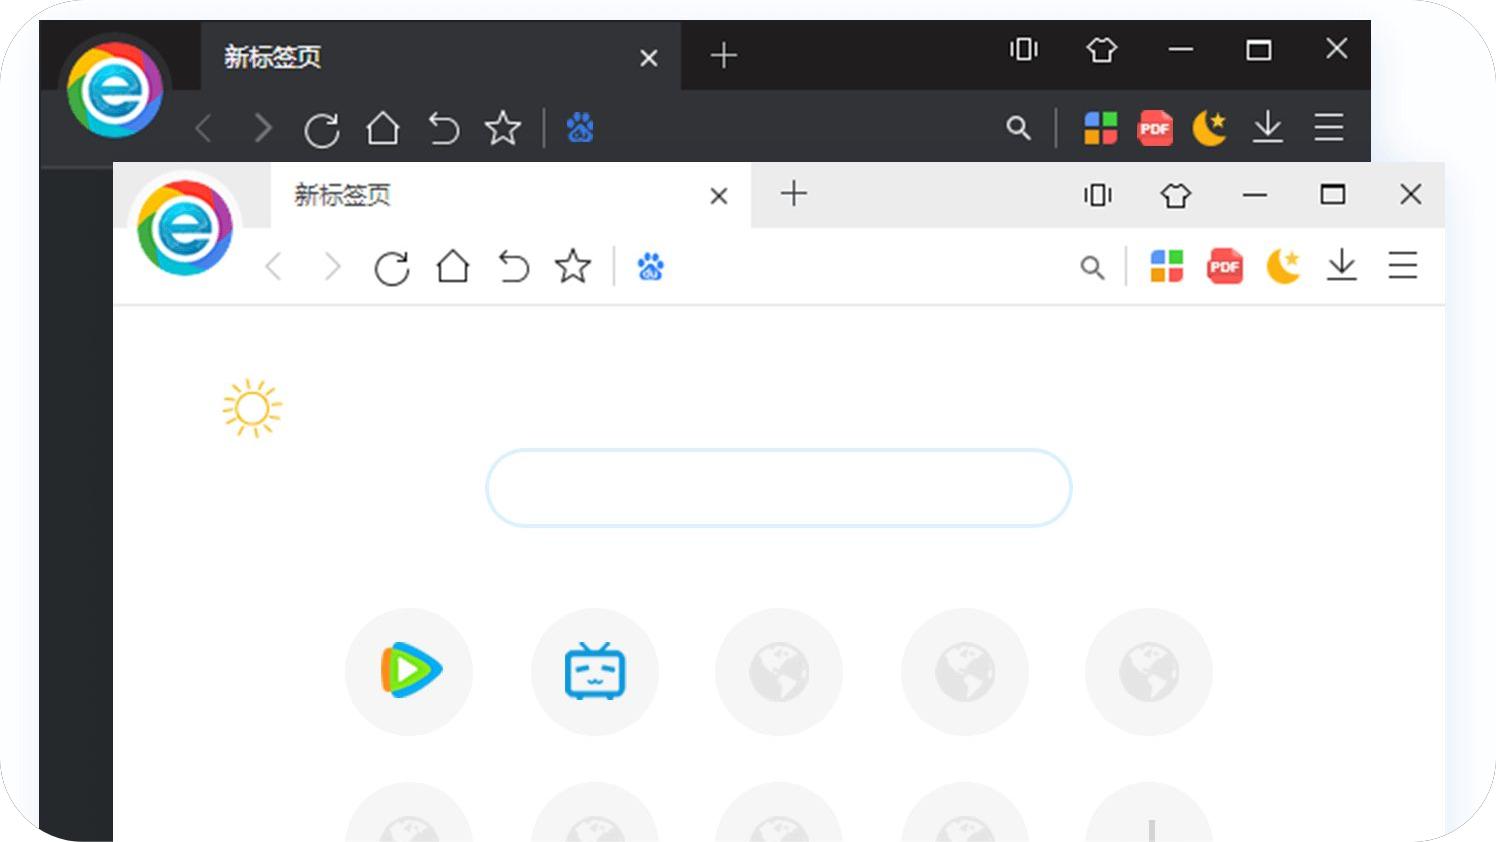This screenshot has width=1496, height=842.
Task: Click the search magnifier in the dark window toolbar
Action: 1019,128
